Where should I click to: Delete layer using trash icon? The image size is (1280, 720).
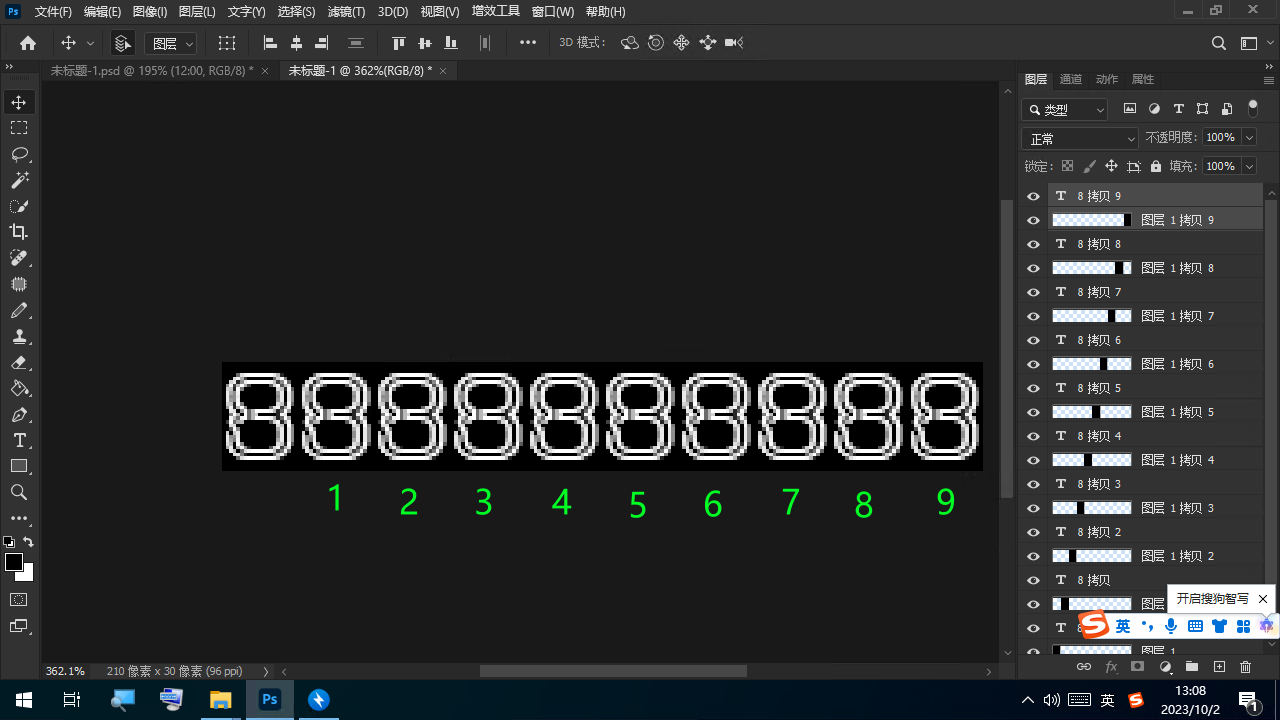point(1245,667)
